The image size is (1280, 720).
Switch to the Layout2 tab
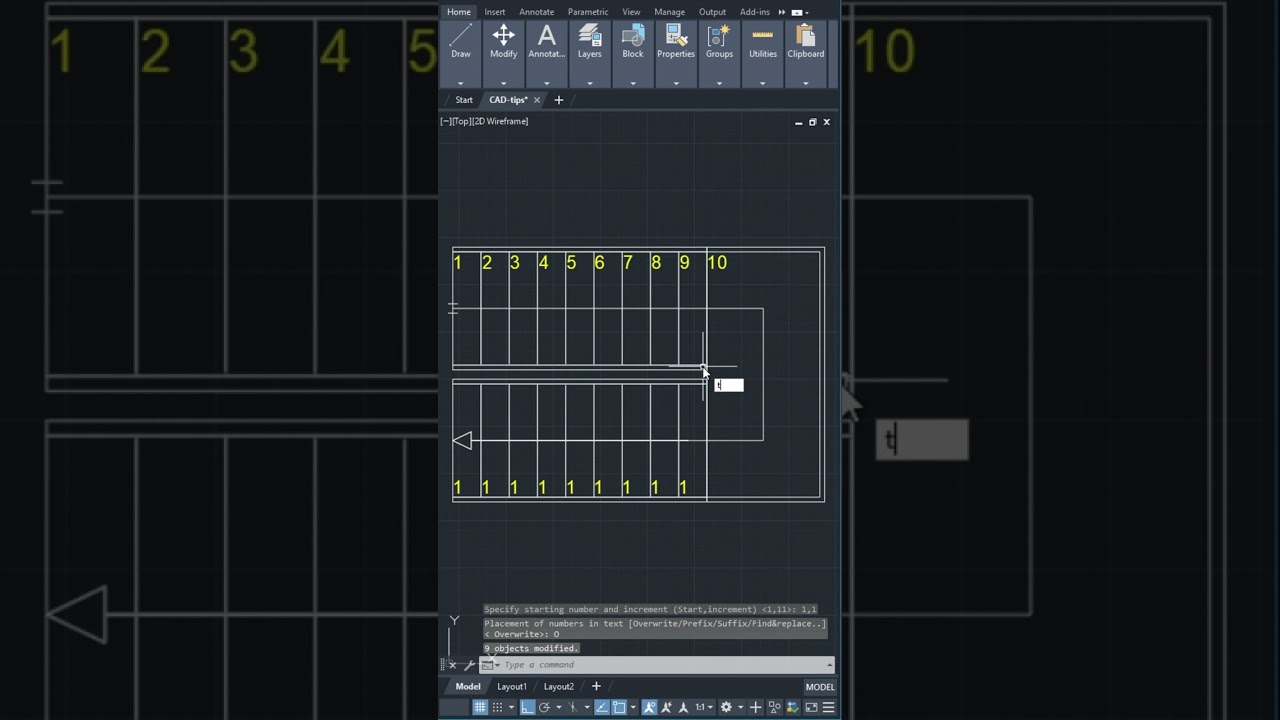coord(558,687)
